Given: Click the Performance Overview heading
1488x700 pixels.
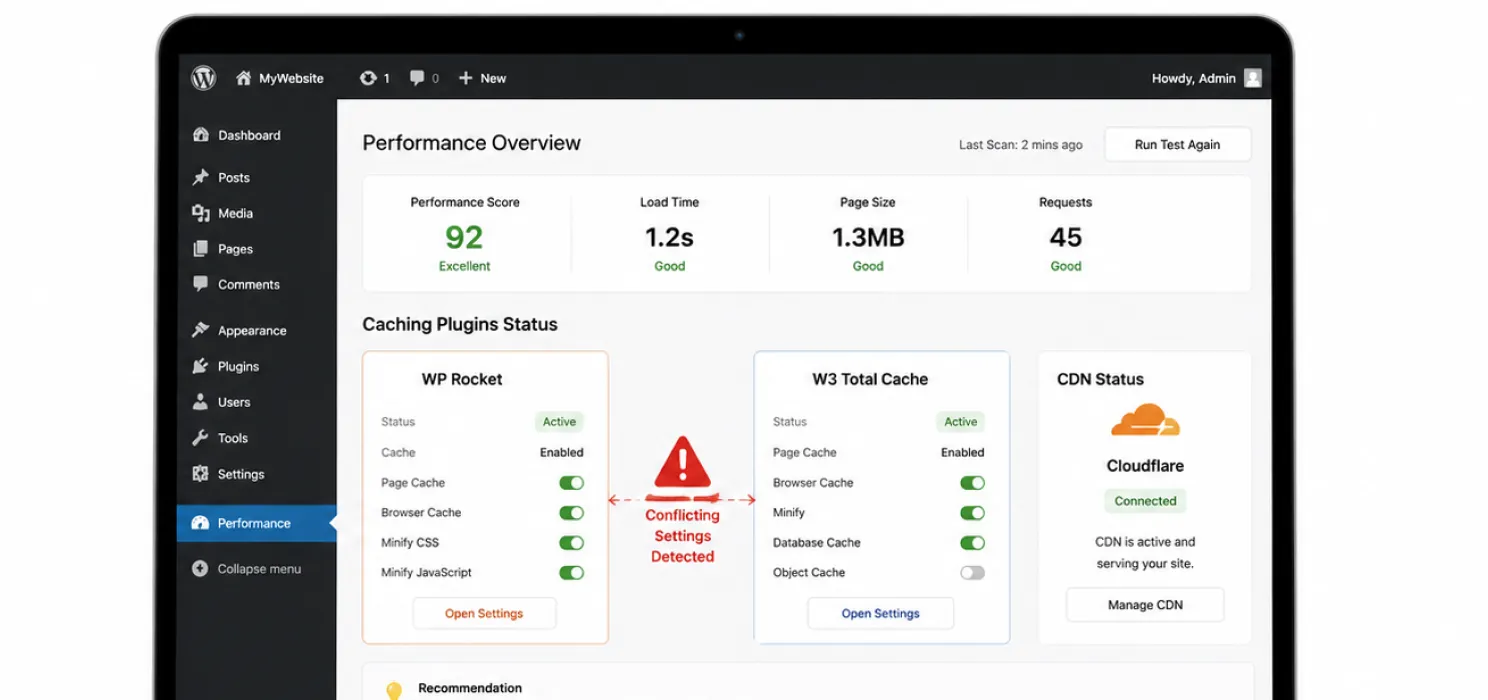Looking at the screenshot, I should 471,143.
